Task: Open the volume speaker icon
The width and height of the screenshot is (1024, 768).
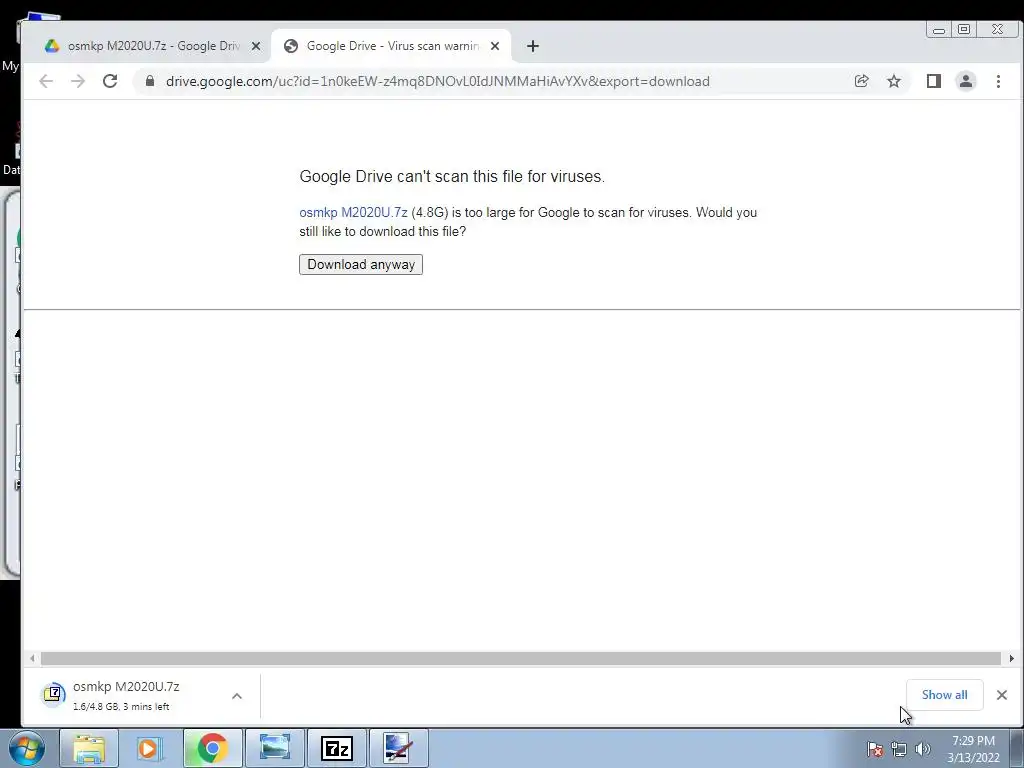Action: click(x=923, y=749)
